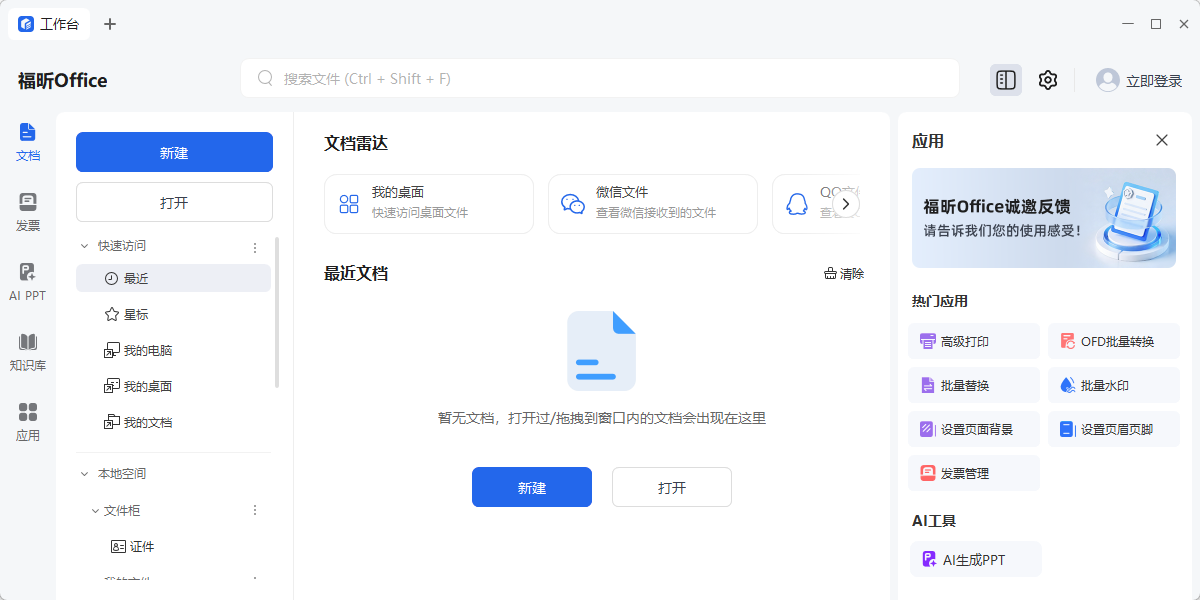Click the left panel scrollbar
This screenshot has height=600, width=1200.
pos(277,312)
